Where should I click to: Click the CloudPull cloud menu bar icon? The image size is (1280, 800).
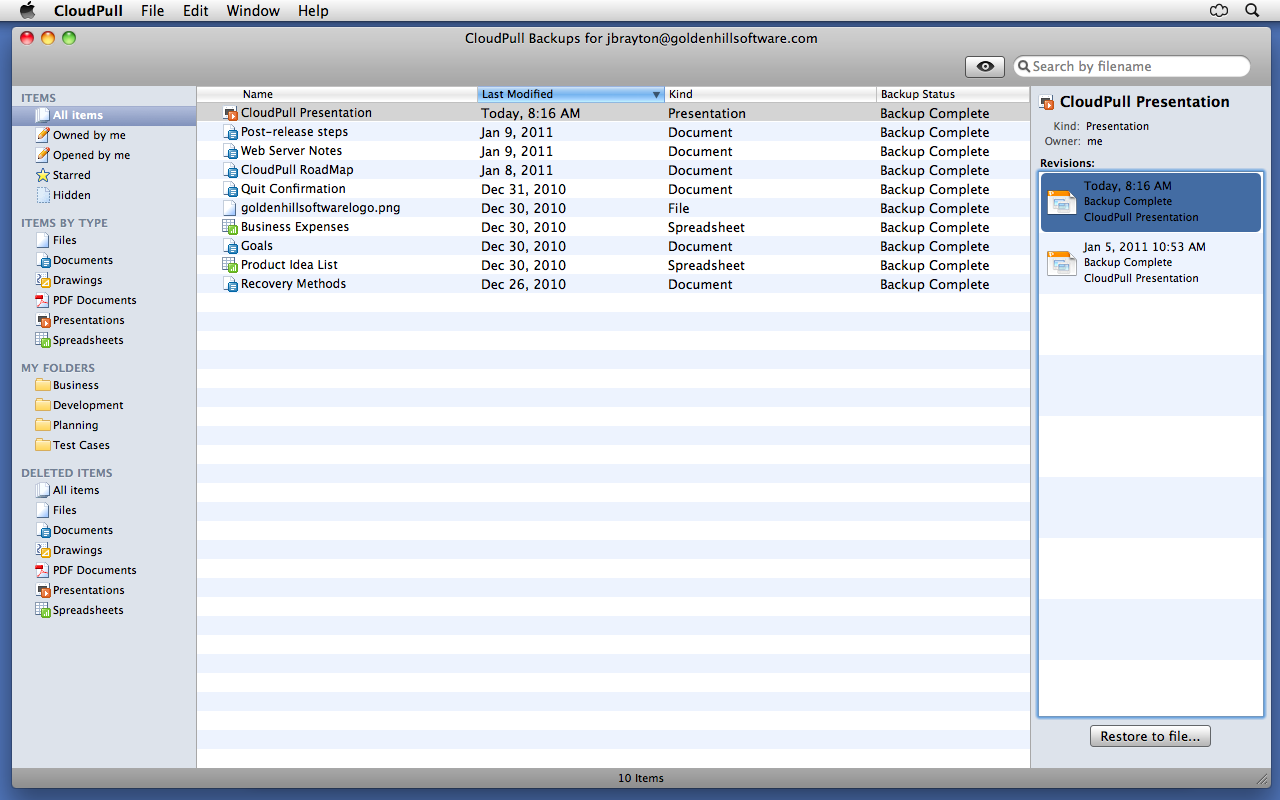[x=1218, y=11]
